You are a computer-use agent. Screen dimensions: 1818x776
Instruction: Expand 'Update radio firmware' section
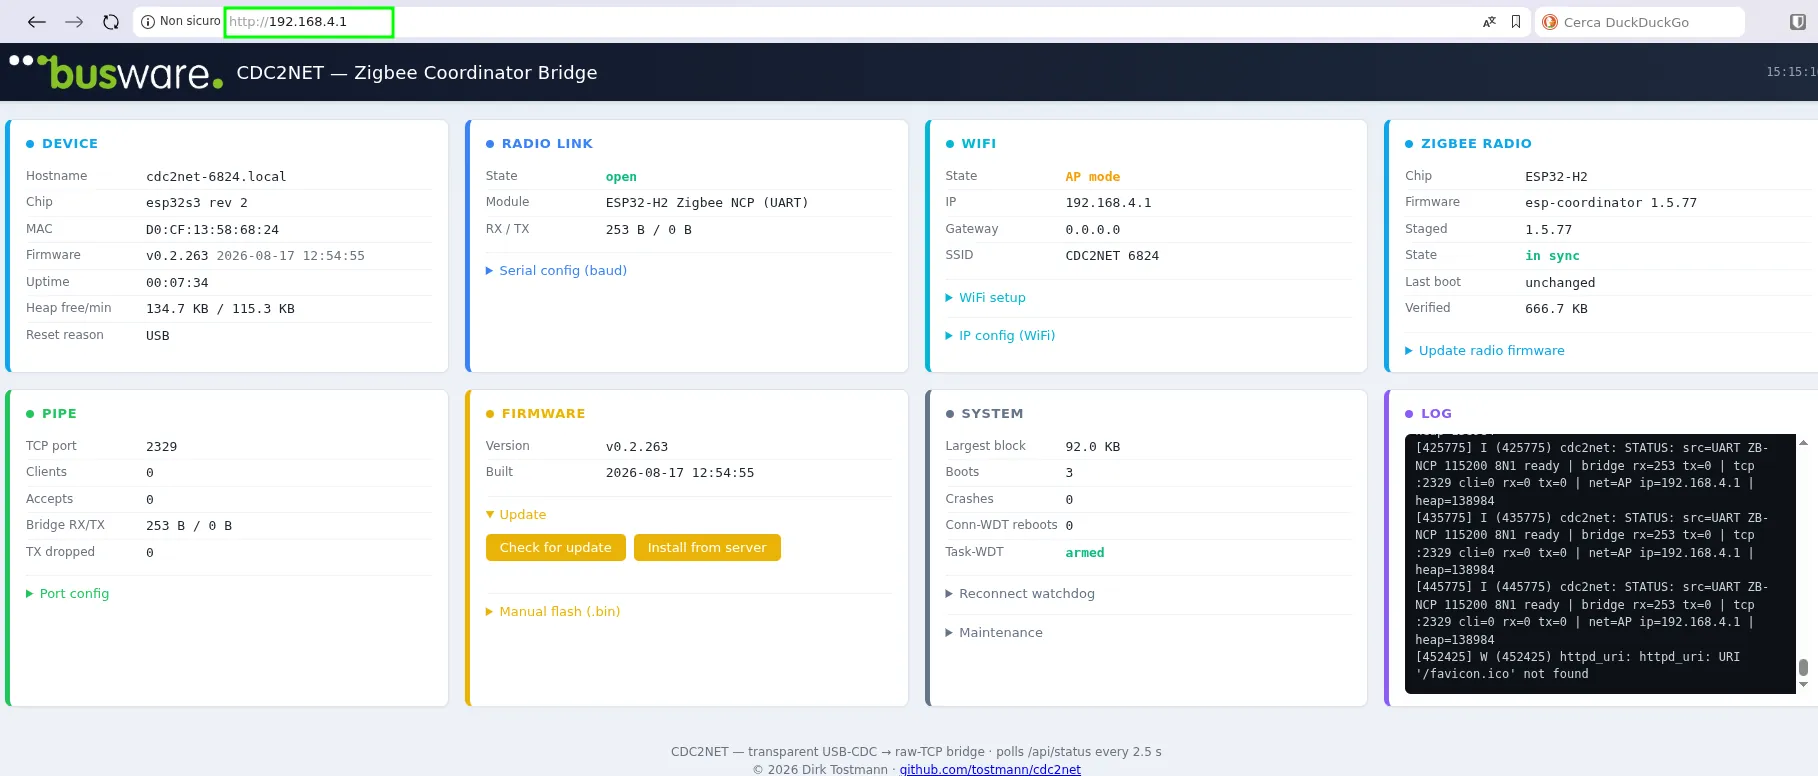pos(1485,350)
